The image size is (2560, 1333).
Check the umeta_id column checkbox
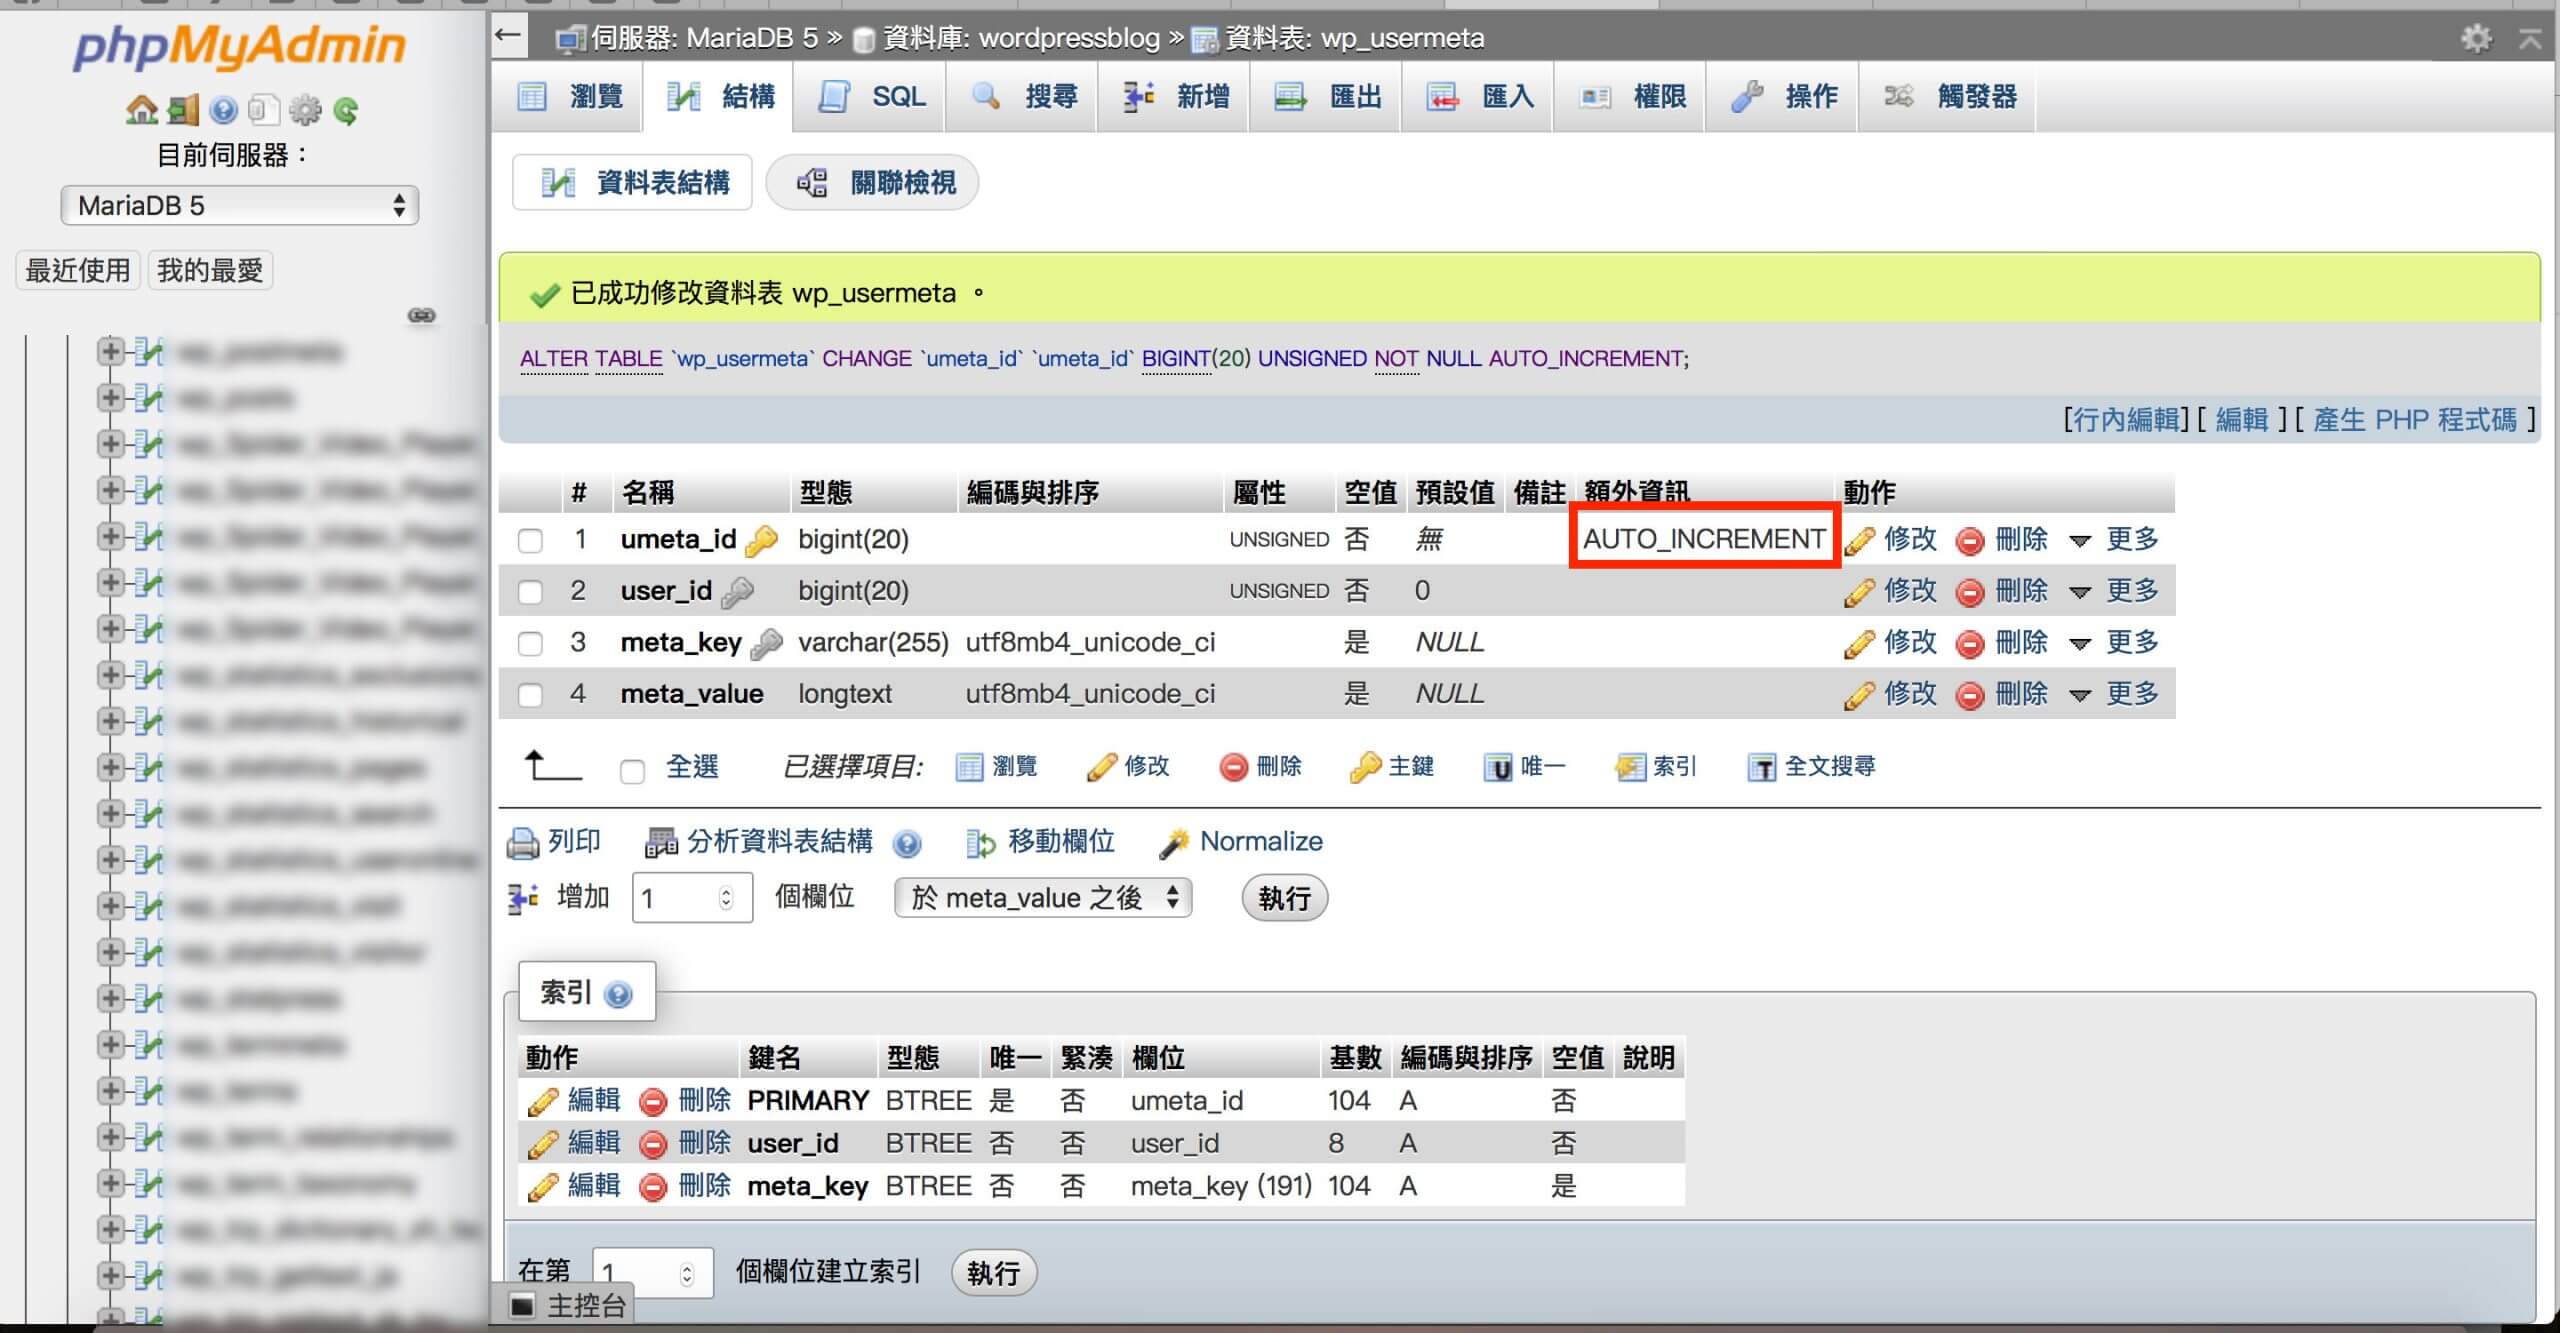tap(530, 541)
